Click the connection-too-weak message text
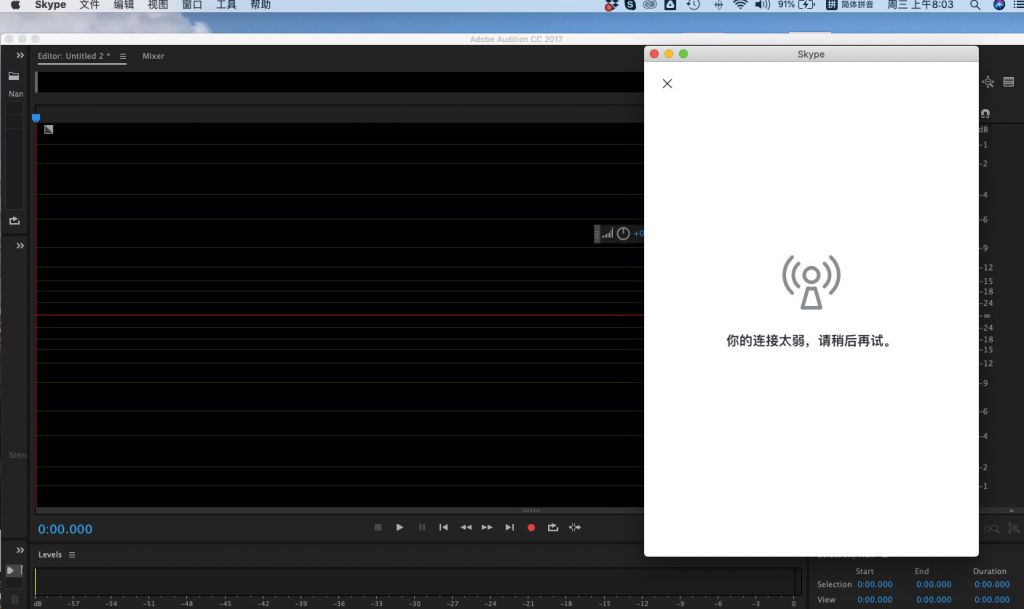This screenshot has height=609, width=1024. [x=810, y=341]
